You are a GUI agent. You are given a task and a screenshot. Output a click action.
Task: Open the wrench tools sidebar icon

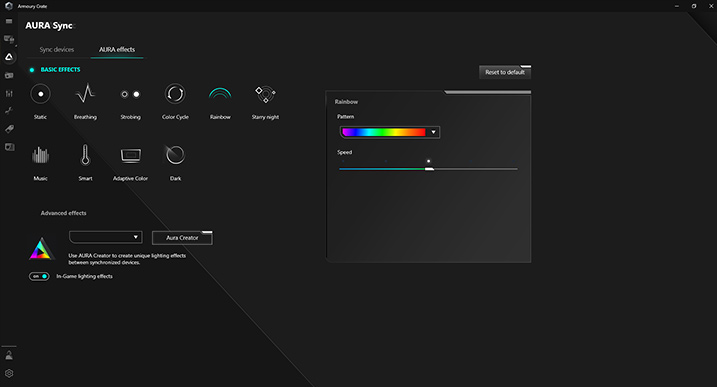[9, 111]
